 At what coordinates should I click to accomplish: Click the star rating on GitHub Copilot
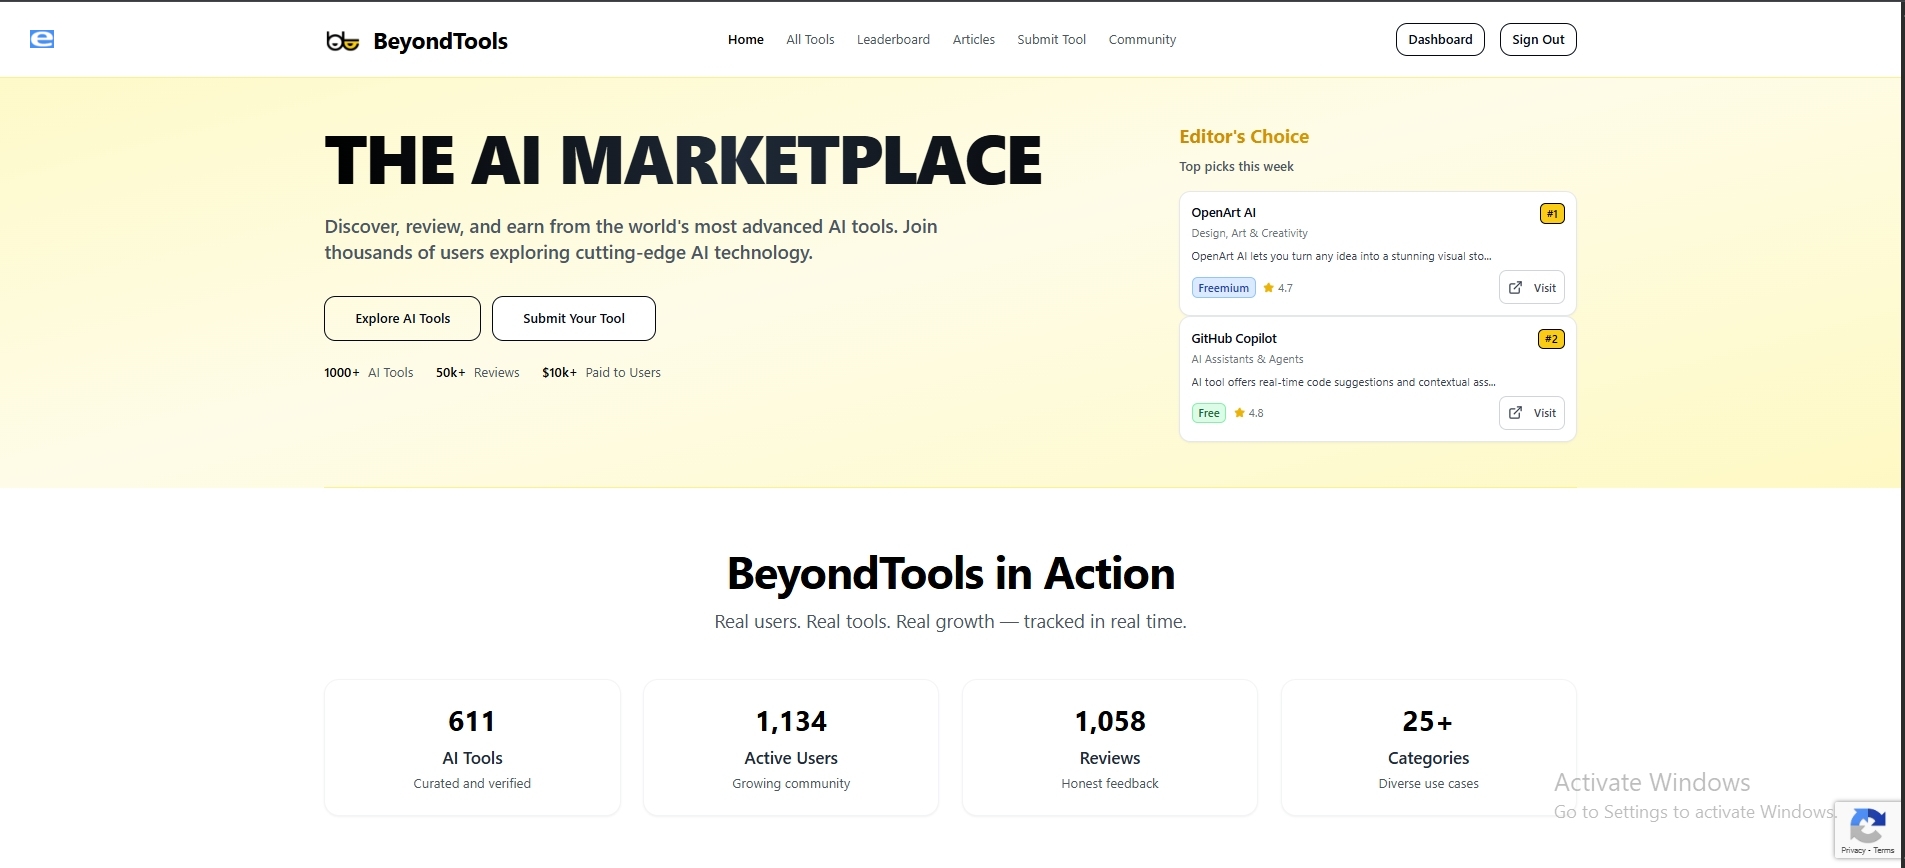coord(1248,413)
